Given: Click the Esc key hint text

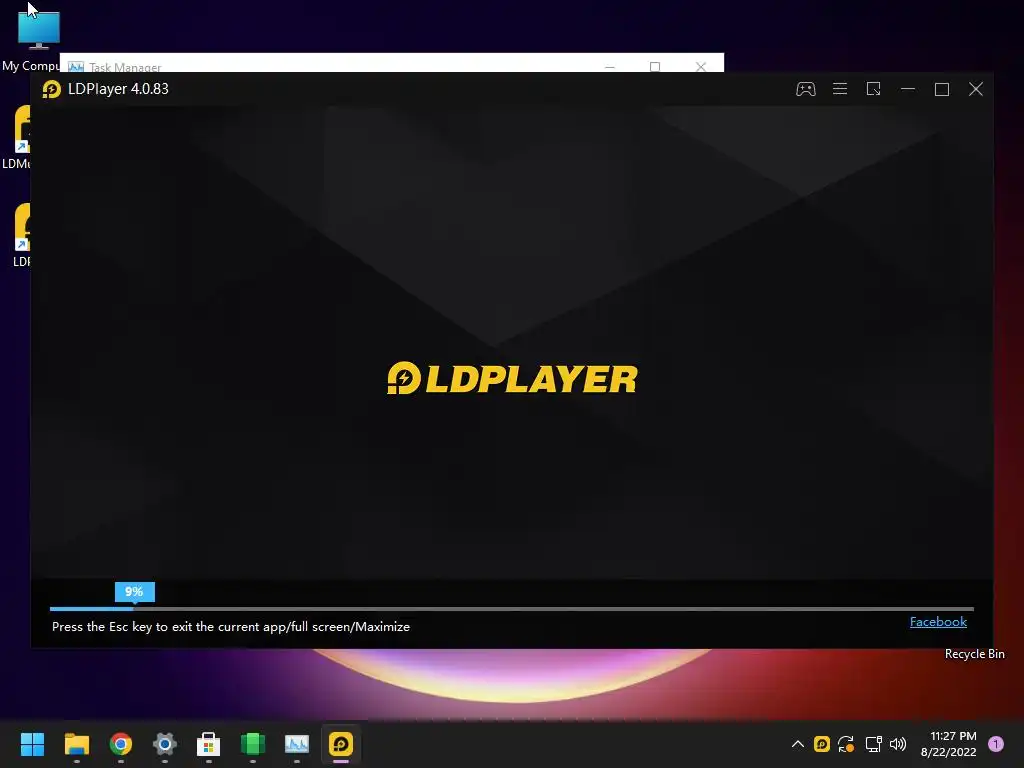Looking at the screenshot, I should pyautogui.click(x=231, y=626).
